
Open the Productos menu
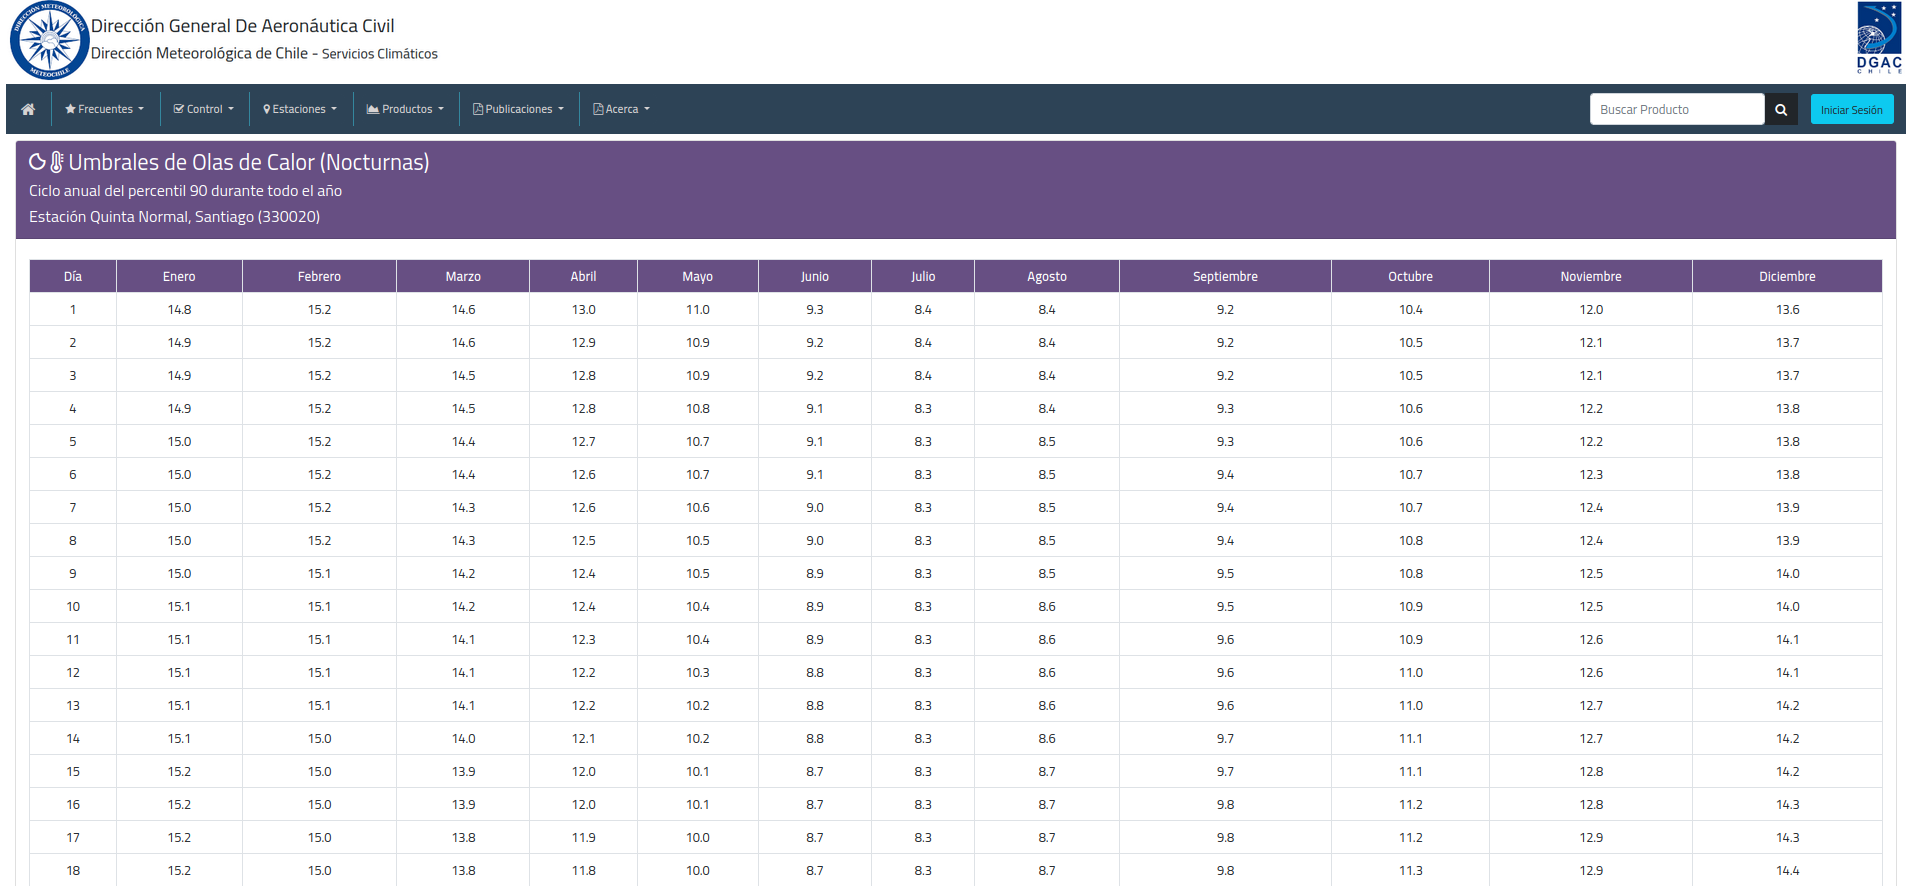click(x=405, y=109)
